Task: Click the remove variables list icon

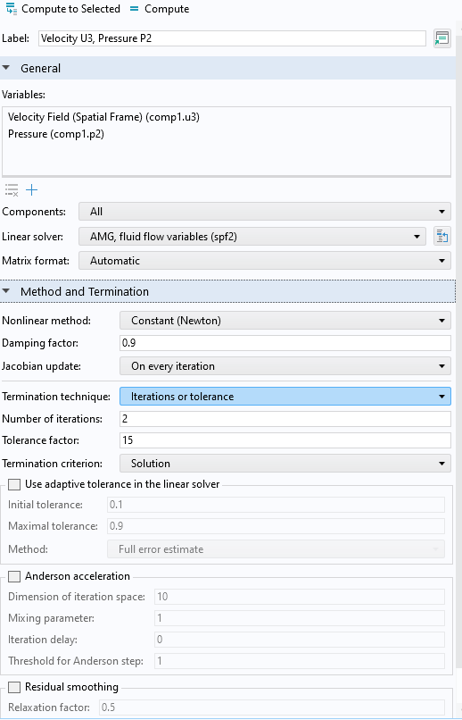Action: pyautogui.click(x=11, y=190)
